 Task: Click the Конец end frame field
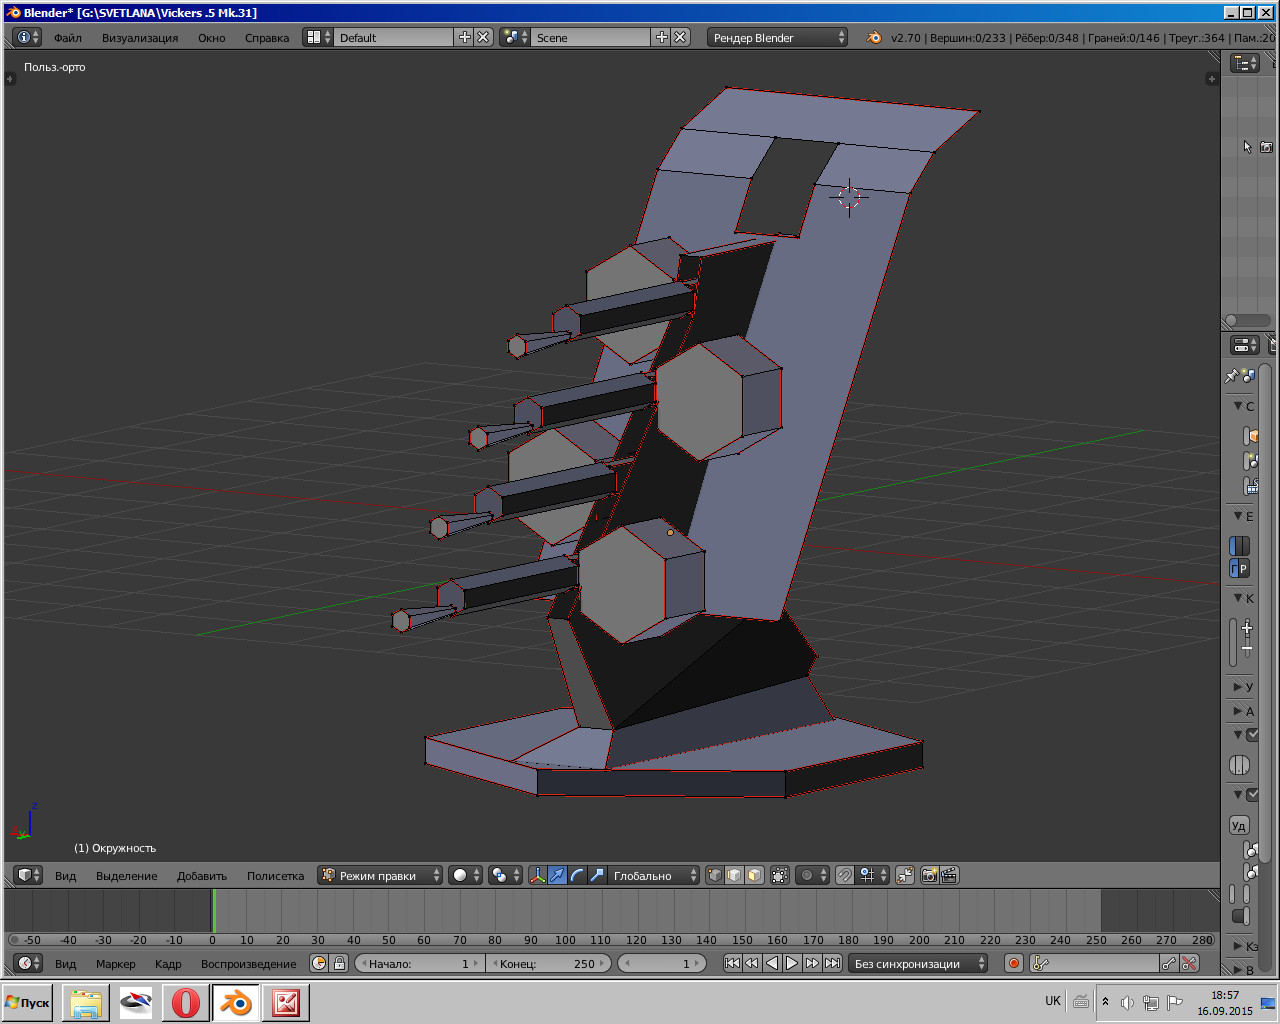546,964
